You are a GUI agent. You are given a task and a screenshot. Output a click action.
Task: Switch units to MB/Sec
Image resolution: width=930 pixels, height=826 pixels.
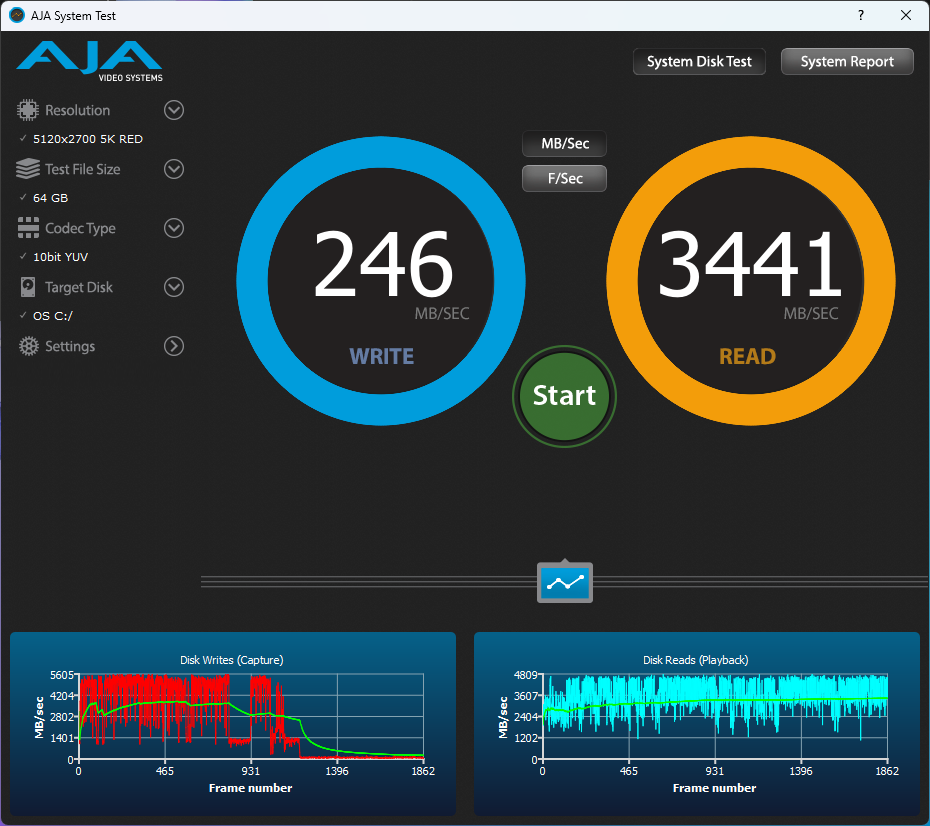click(565, 144)
